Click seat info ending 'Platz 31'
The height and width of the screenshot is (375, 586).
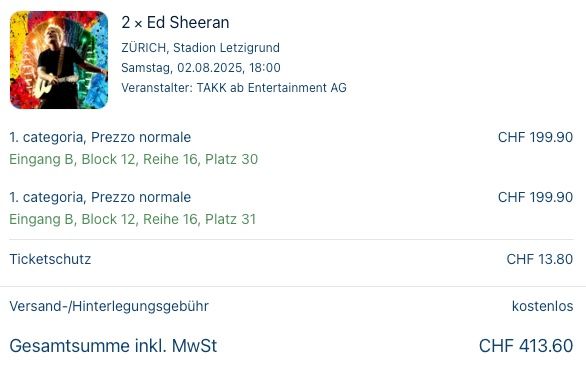pyautogui.click(x=133, y=219)
